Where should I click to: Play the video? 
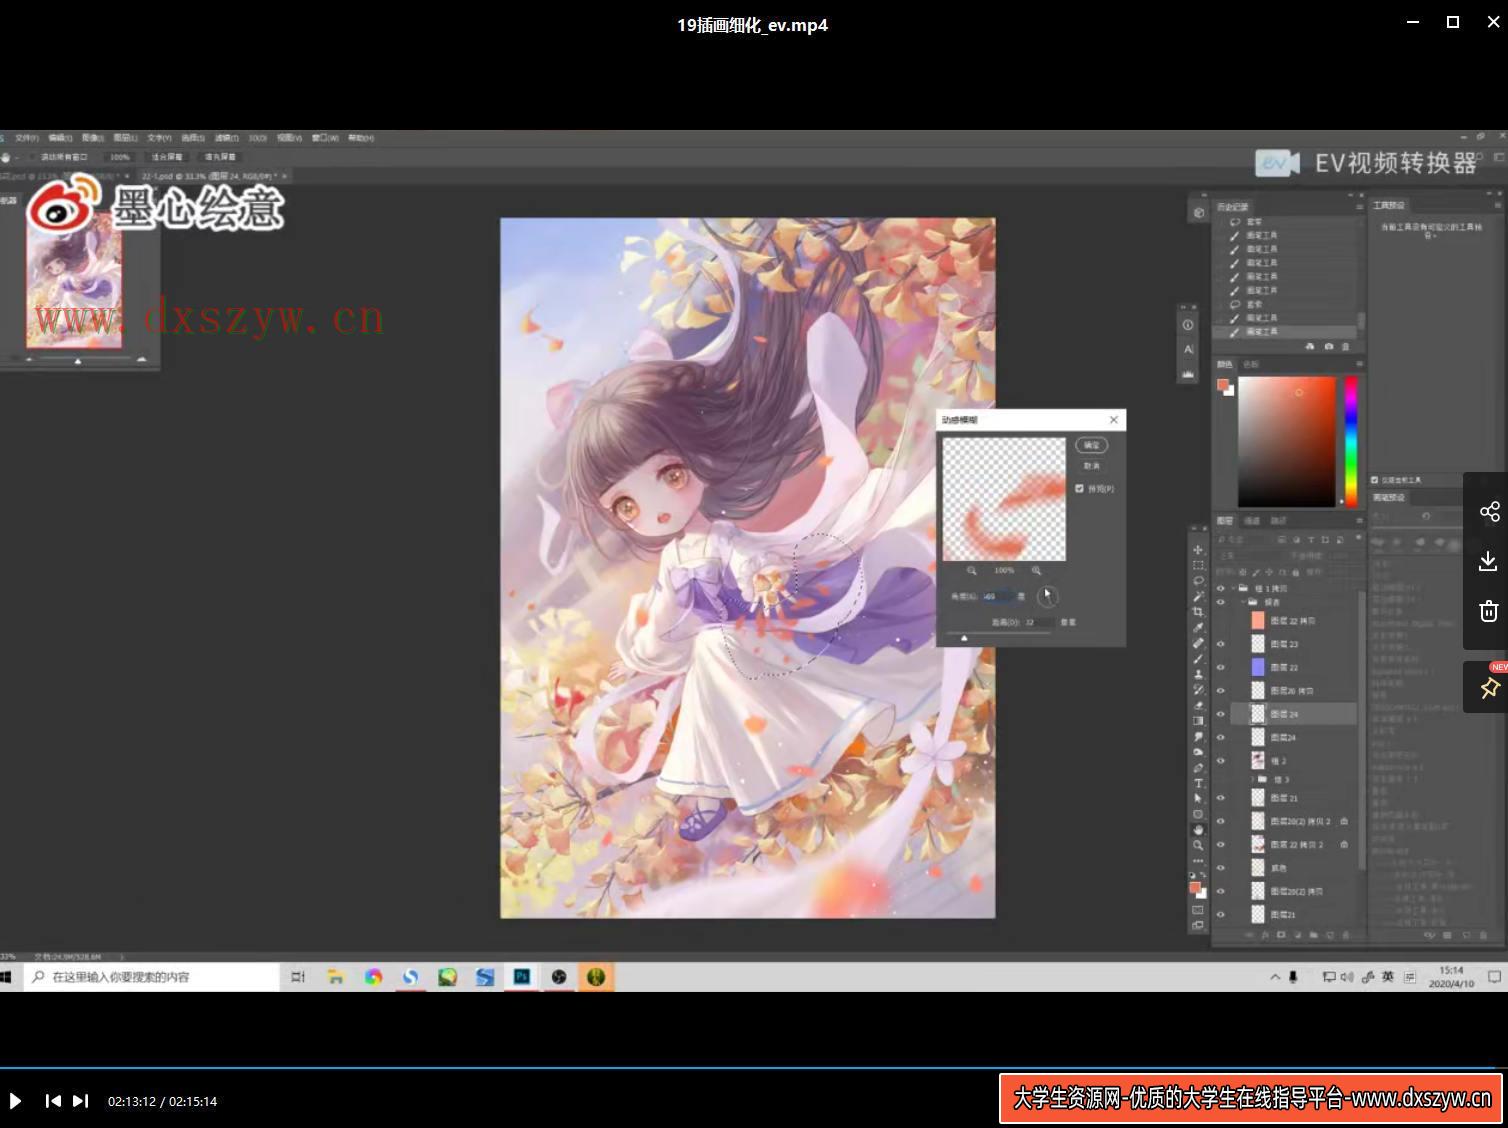(x=15, y=1101)
